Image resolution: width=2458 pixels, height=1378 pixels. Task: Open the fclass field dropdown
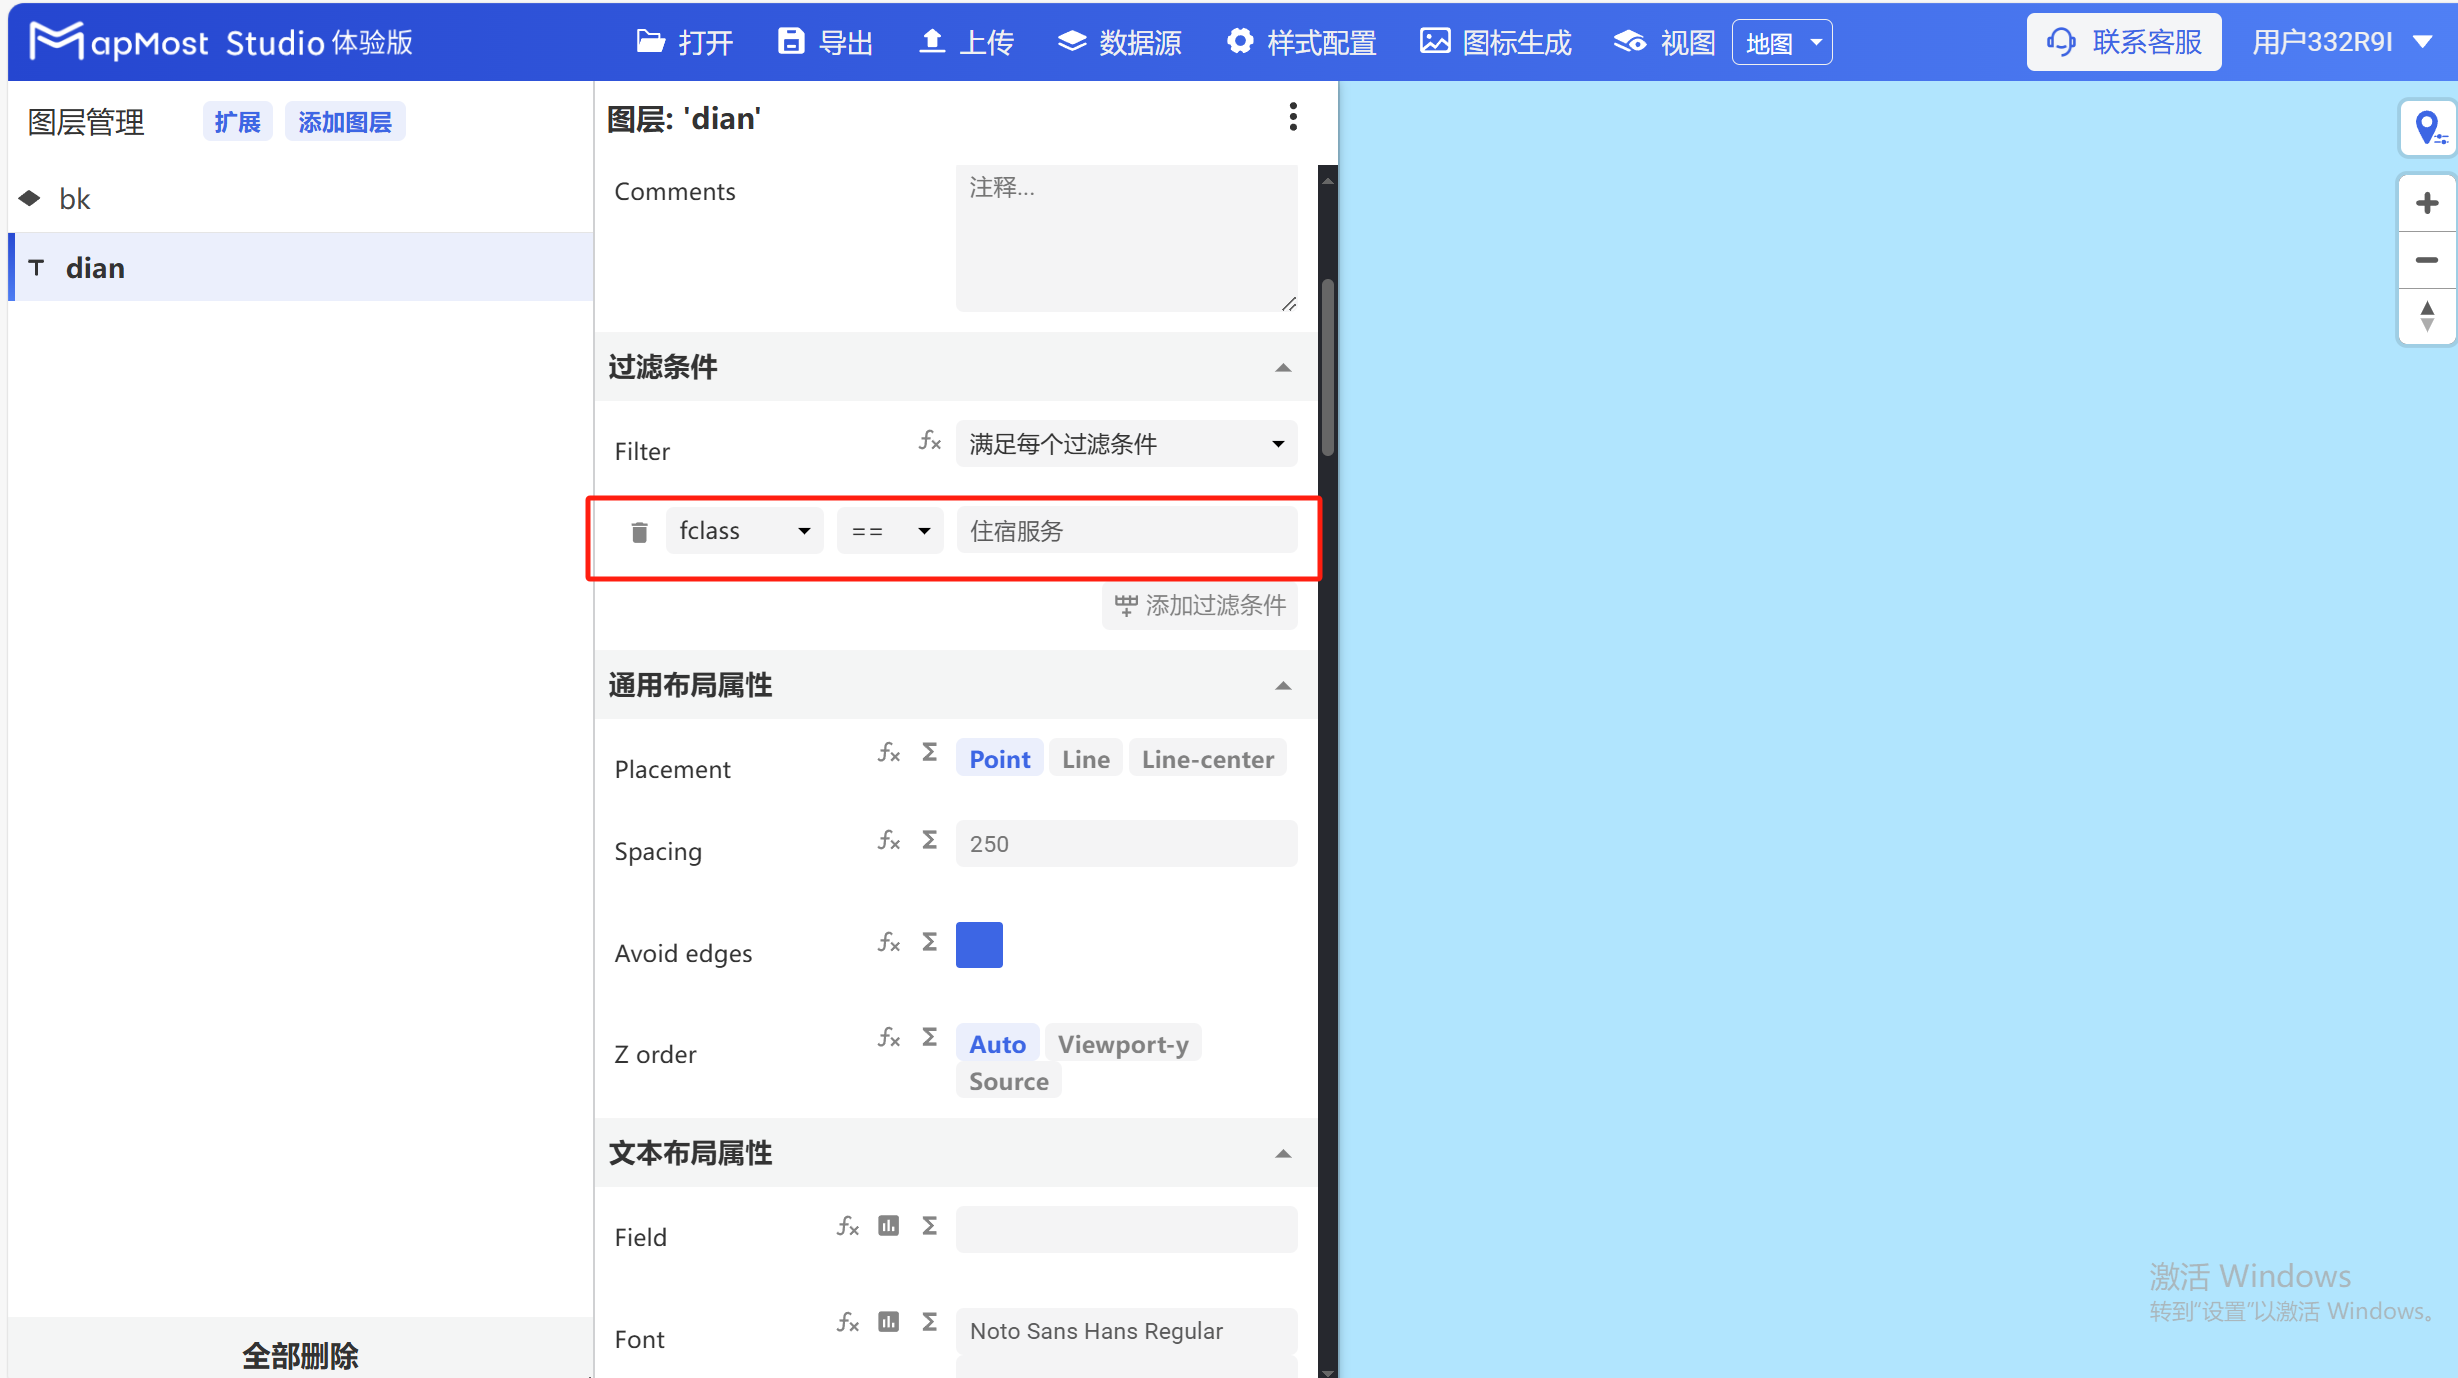[744, 530]
